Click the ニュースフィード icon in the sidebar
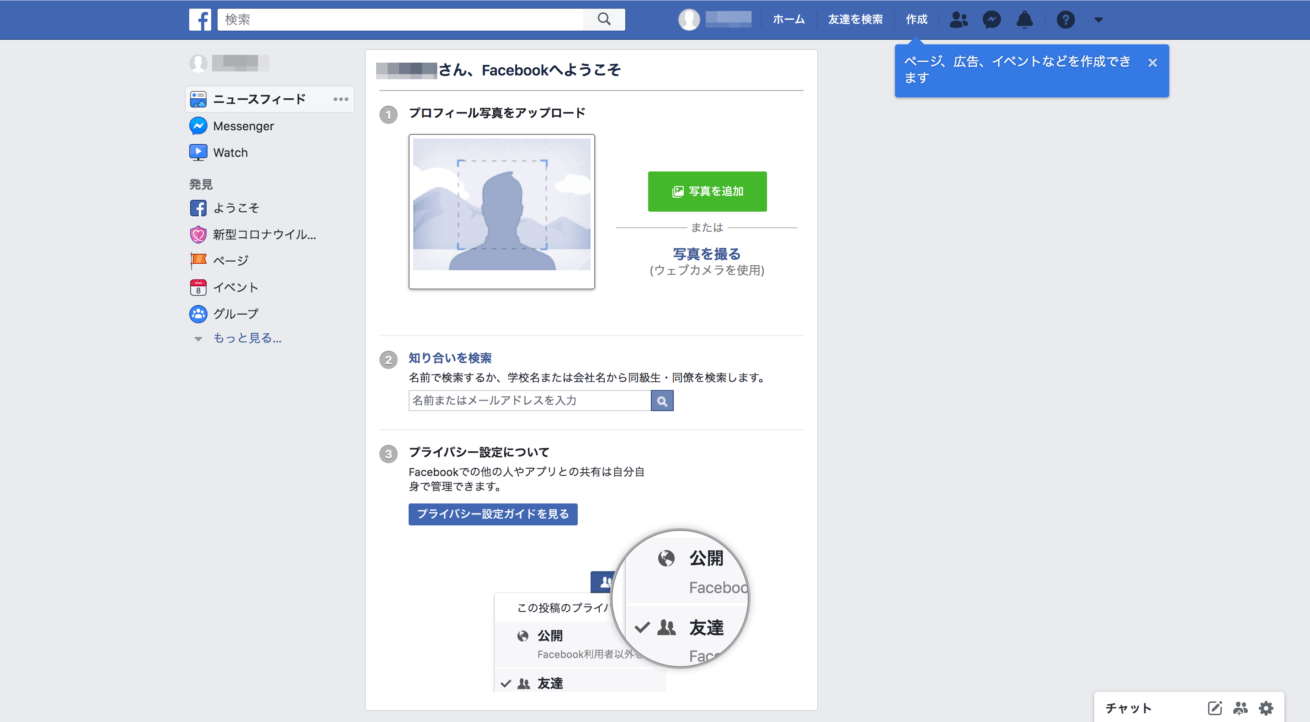This screenshot has height=722, width=1310. click(198, 99)
